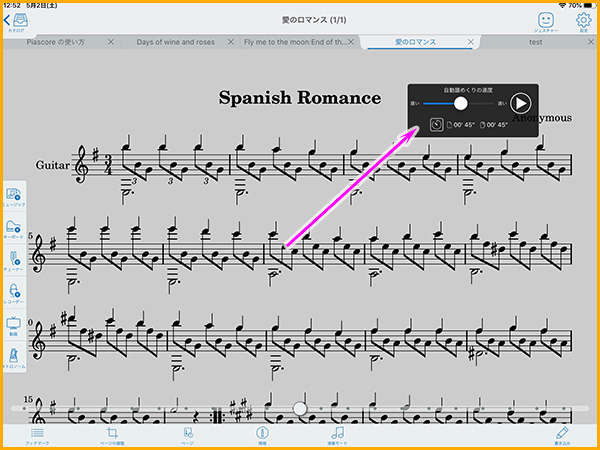
Task: Close the "愛のロマンス" tab
Action: [x=471, y=42]
